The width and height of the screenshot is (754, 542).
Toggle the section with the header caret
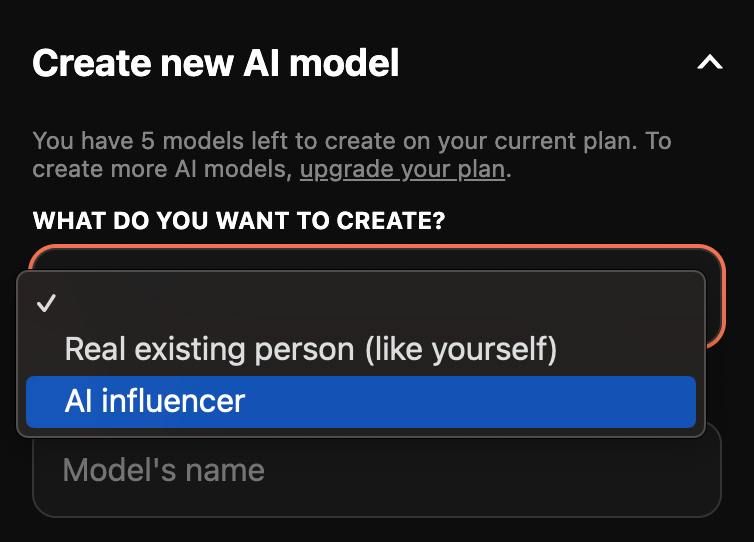[x=709, y=63]
